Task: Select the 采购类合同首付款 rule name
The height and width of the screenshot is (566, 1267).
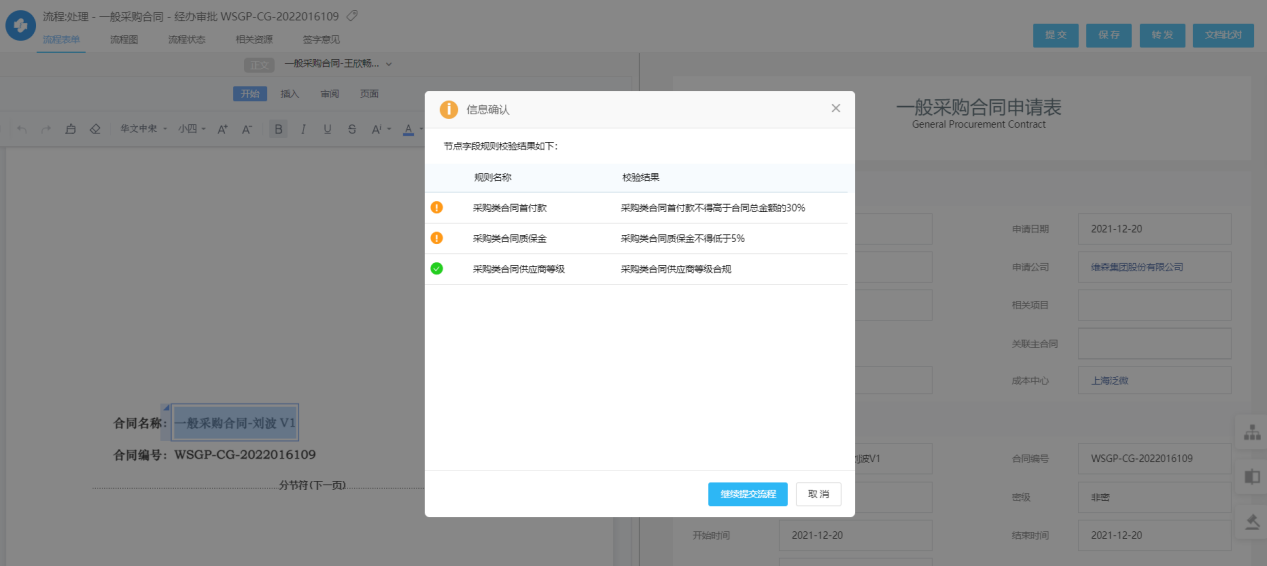Action: coord(510,208)
